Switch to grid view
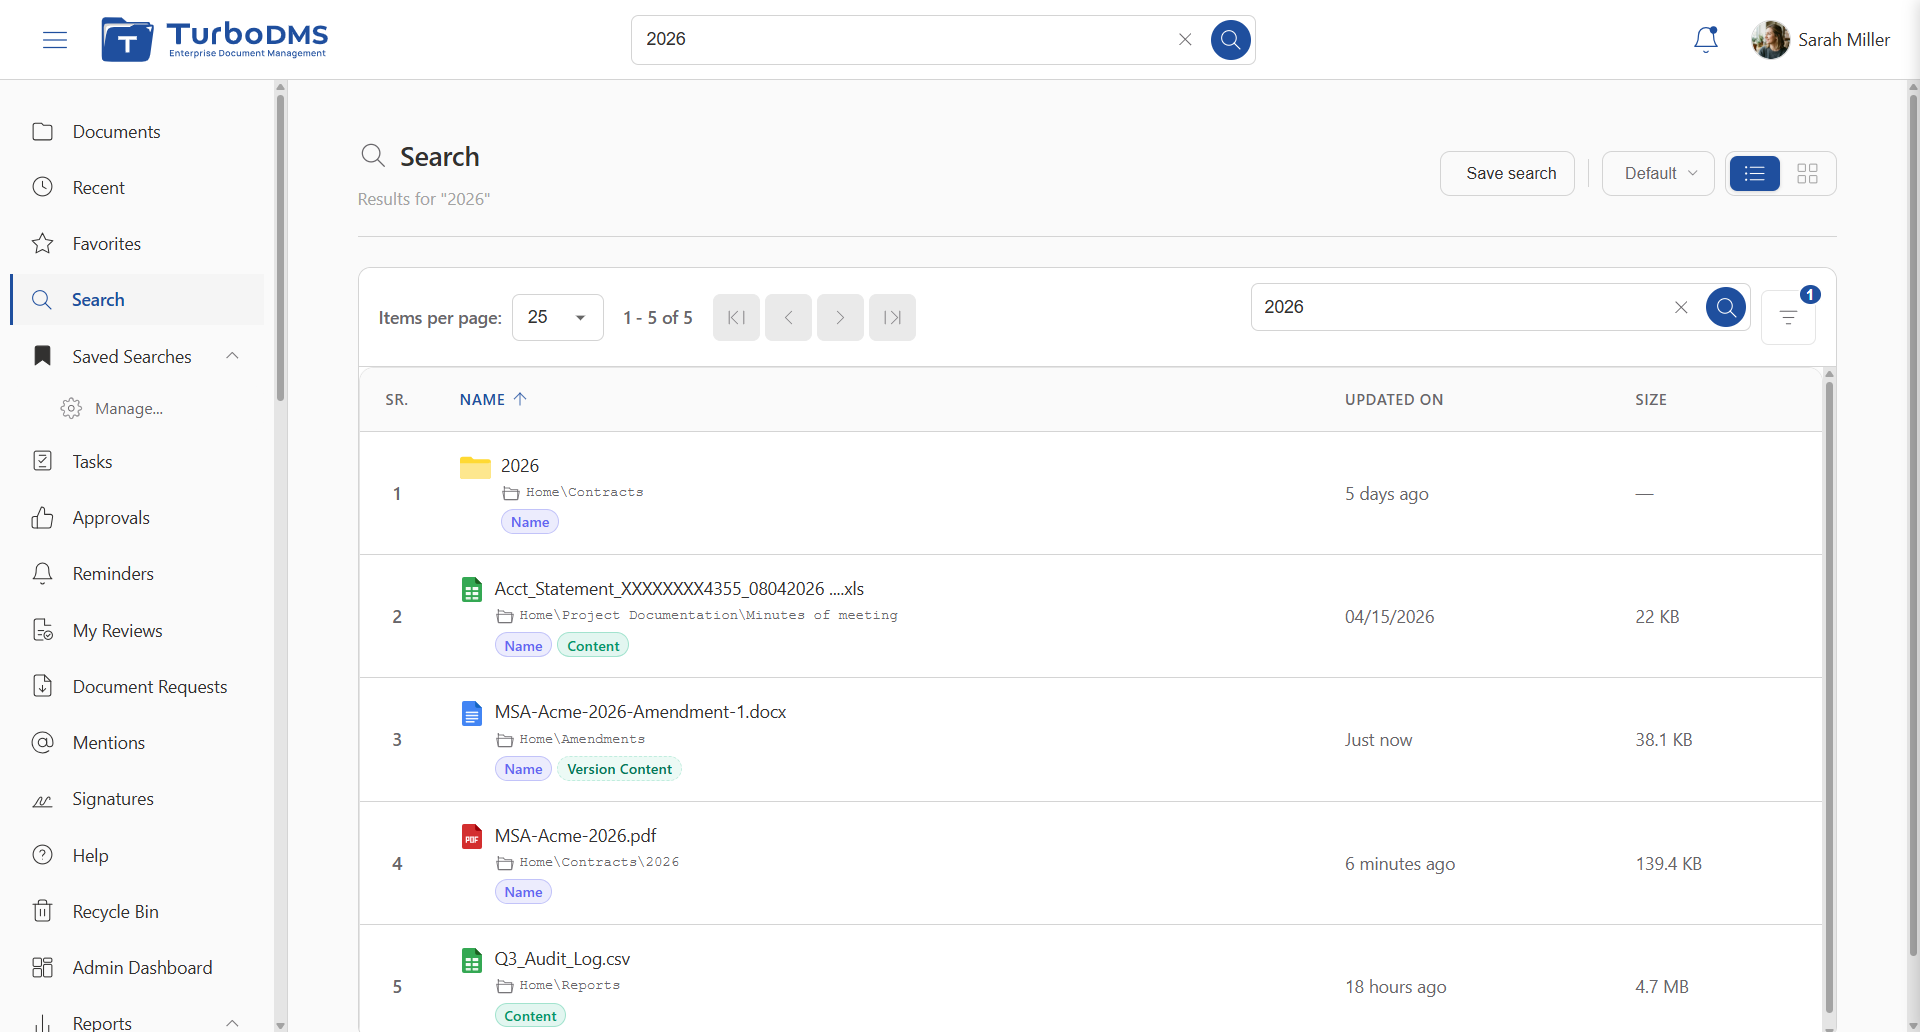This screenshot has width=1920, height=1032. (1807, 174)
